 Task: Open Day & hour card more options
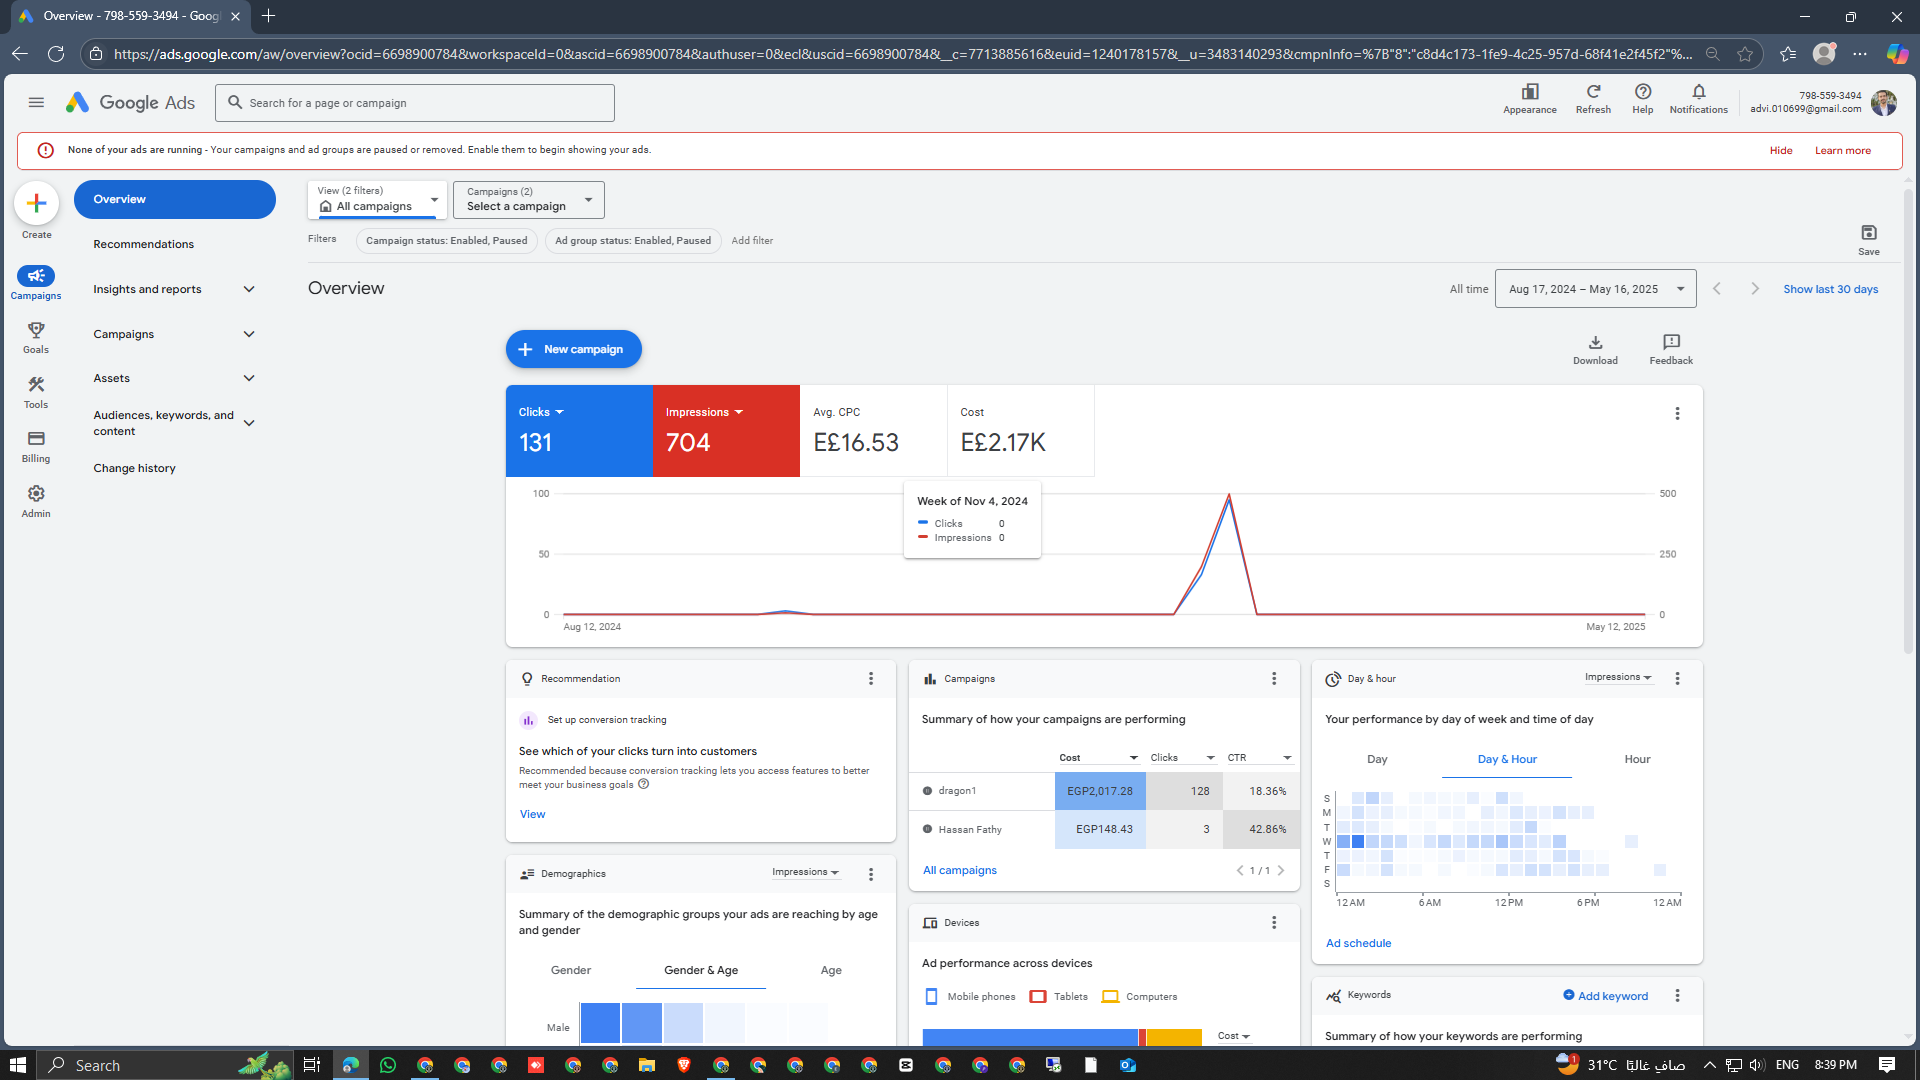(x=1677, y=678)
